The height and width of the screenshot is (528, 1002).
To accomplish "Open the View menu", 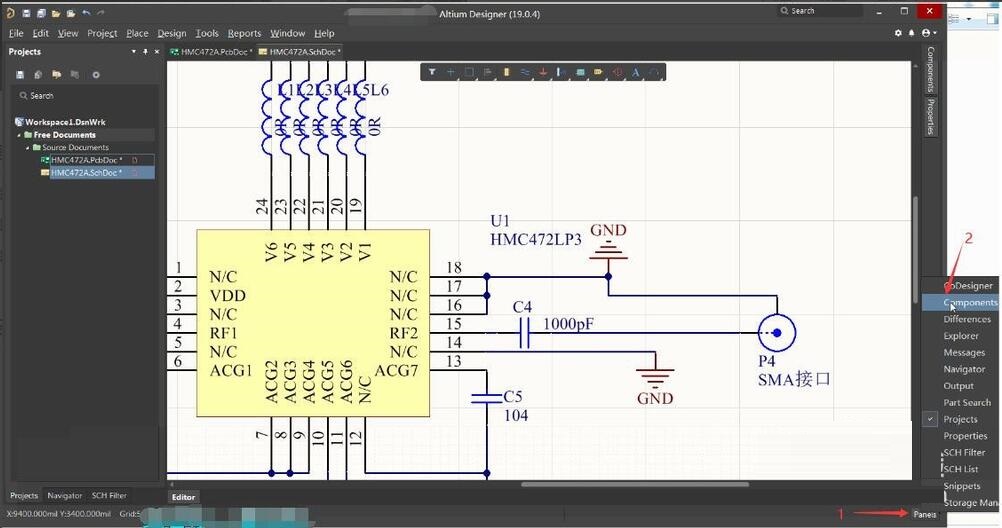I will (68, 33).
